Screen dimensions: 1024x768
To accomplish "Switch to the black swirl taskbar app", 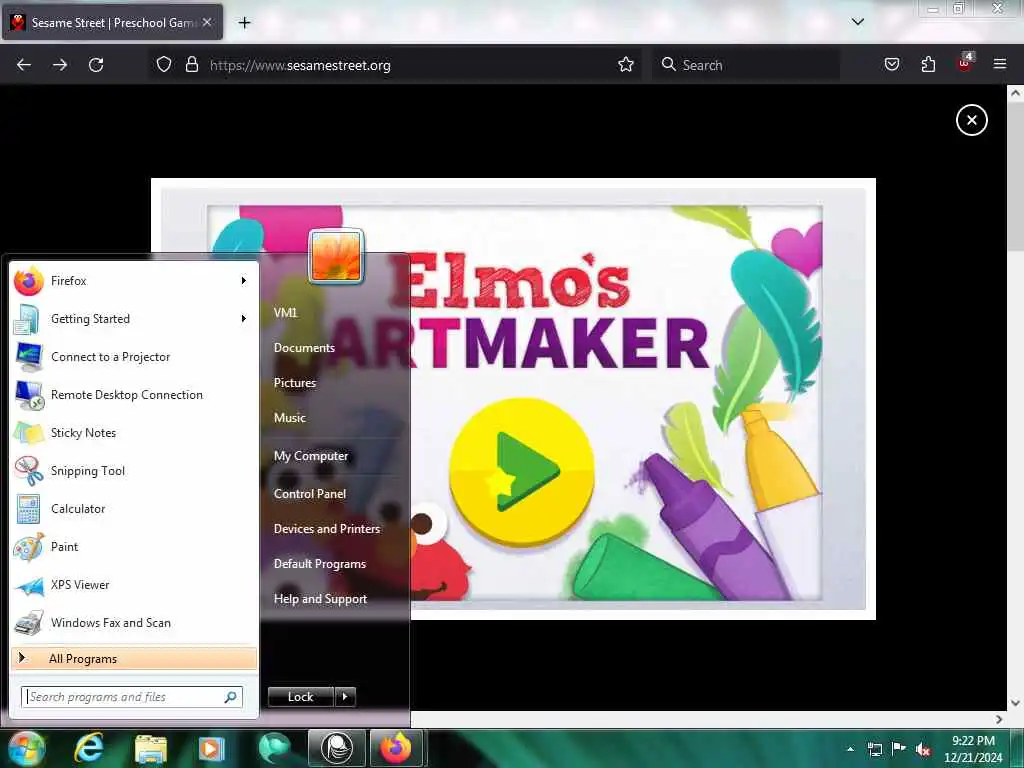I will 336,748.
